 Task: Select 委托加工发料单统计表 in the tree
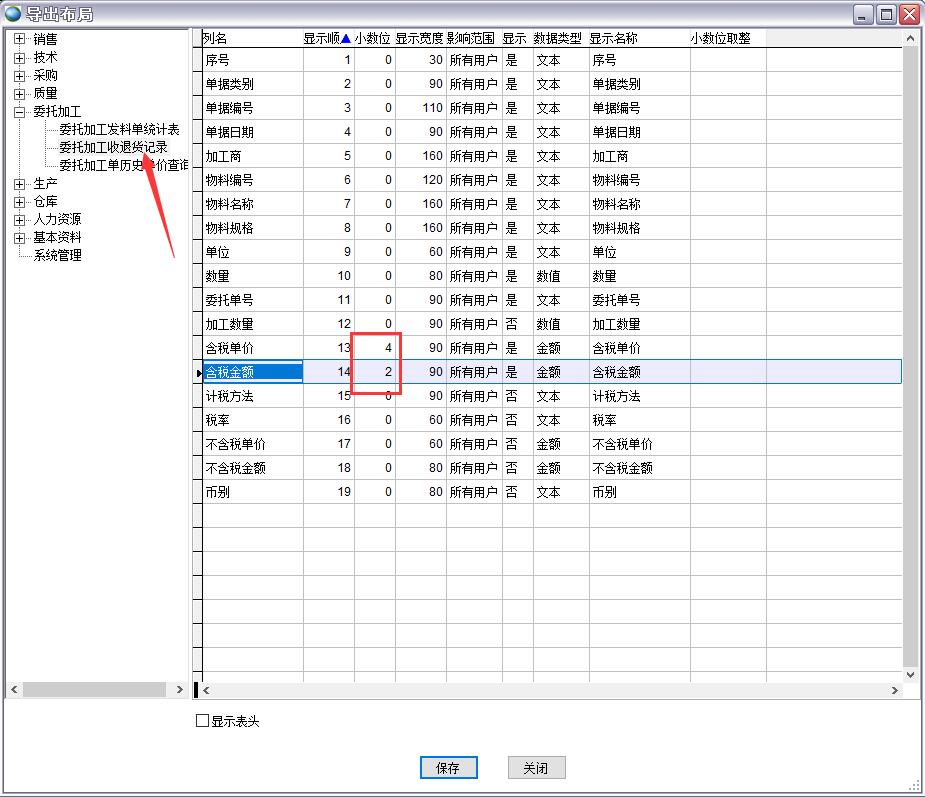[x=118, y=130]
